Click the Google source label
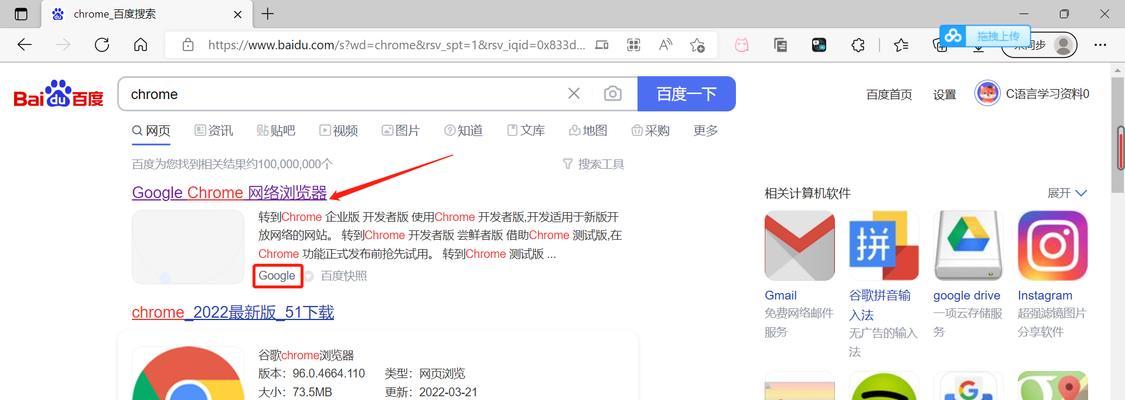Image resolution: width=1125 pixels, height=400 pixels. point(277,275)
